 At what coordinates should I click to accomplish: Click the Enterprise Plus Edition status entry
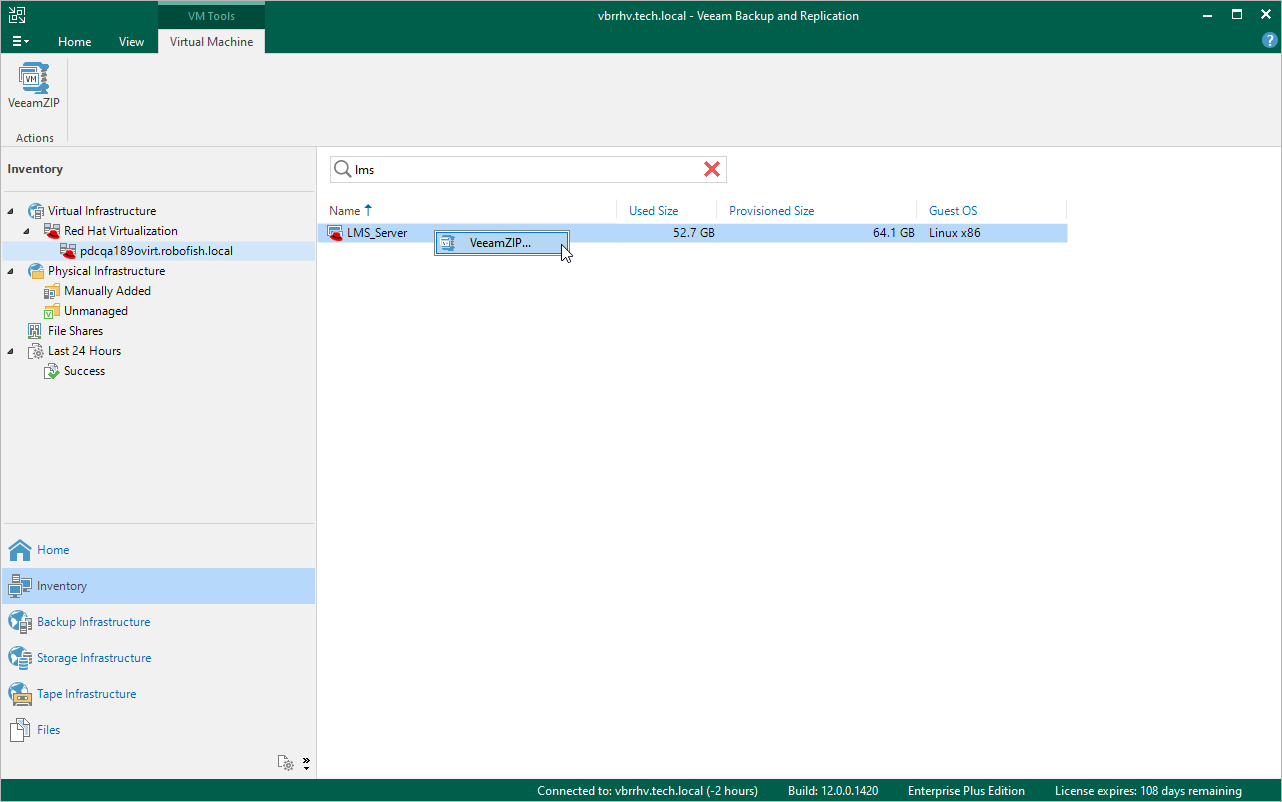(967, 791)
